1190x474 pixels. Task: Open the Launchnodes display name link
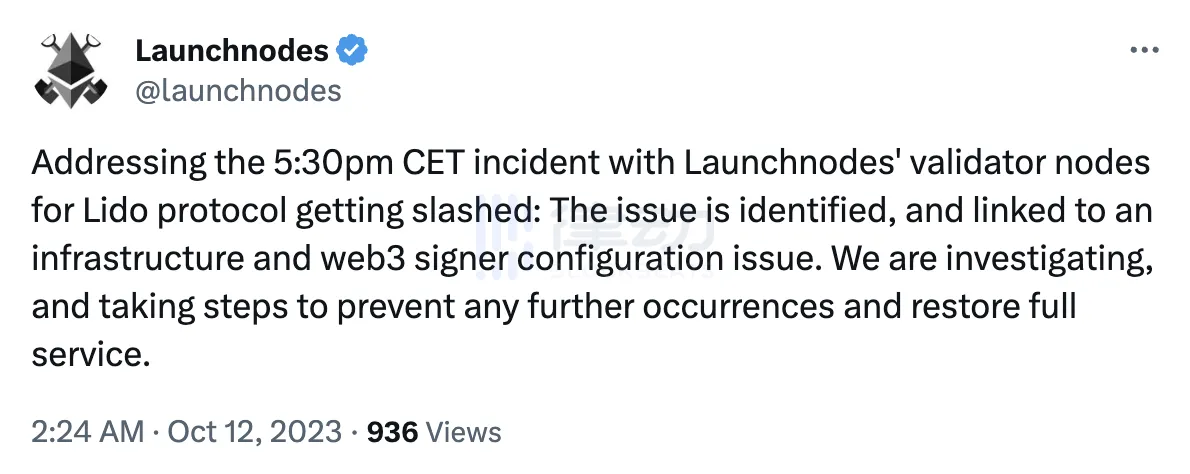click(x=232, y=51)
